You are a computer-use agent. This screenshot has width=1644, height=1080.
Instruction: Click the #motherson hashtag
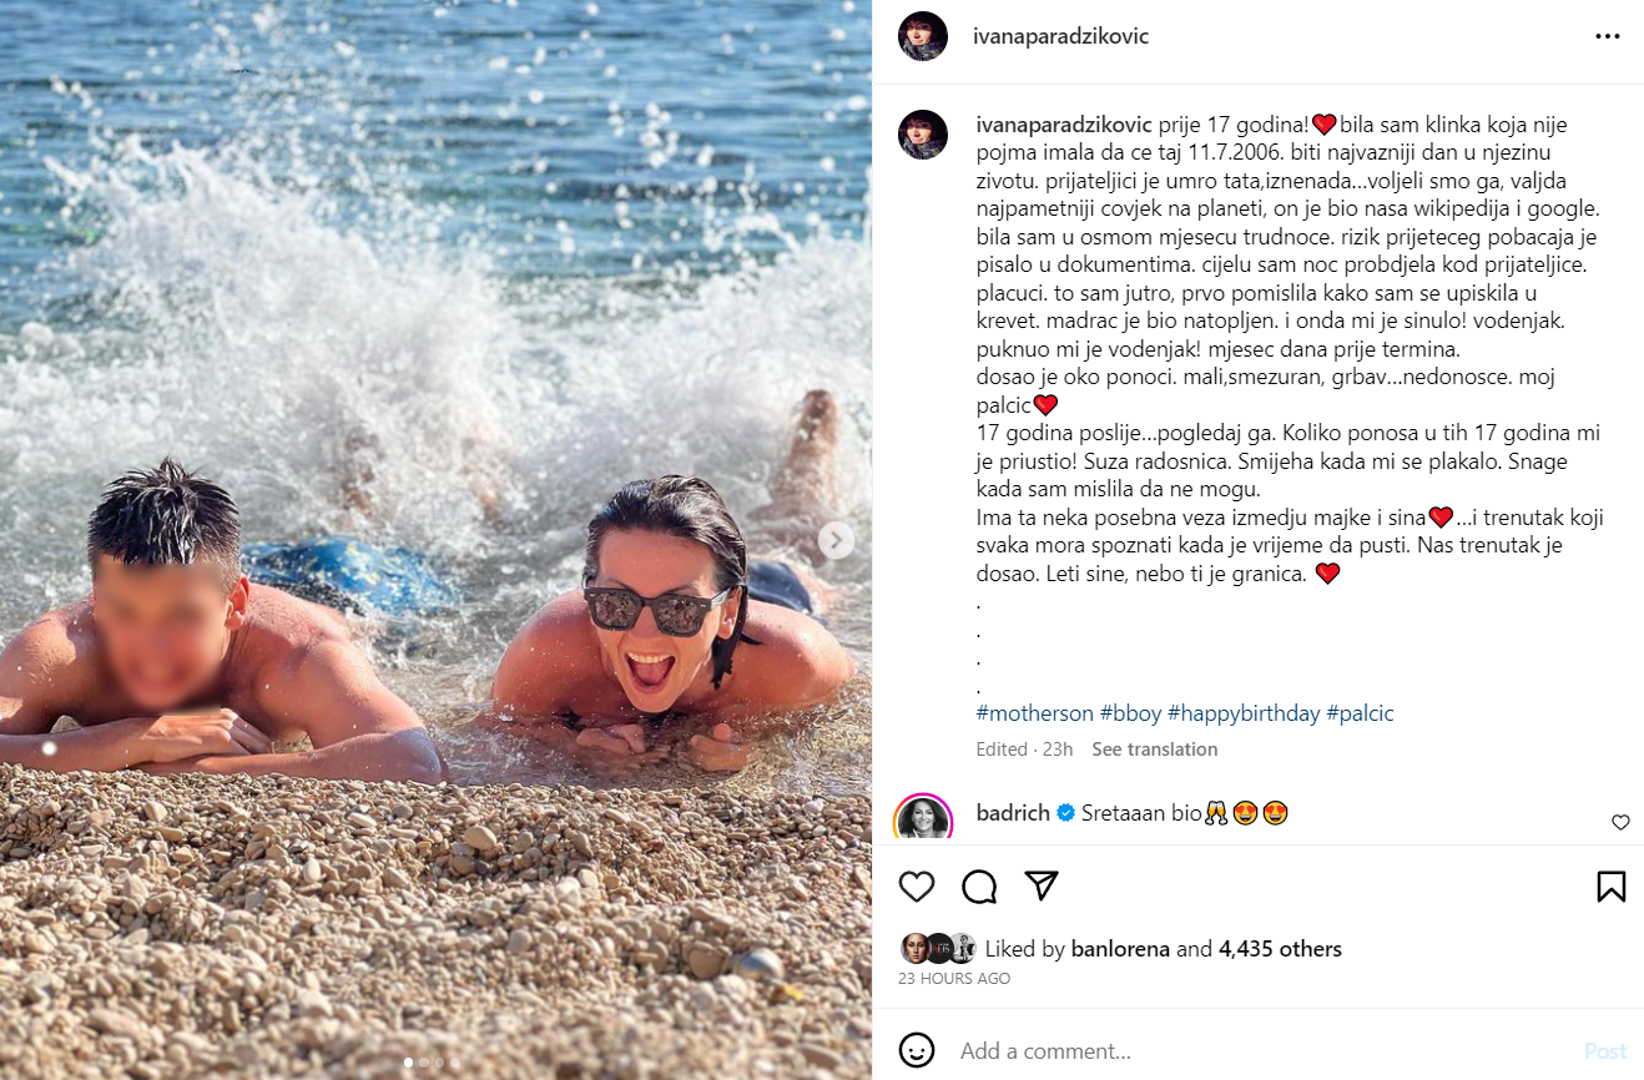point(1034,713)
